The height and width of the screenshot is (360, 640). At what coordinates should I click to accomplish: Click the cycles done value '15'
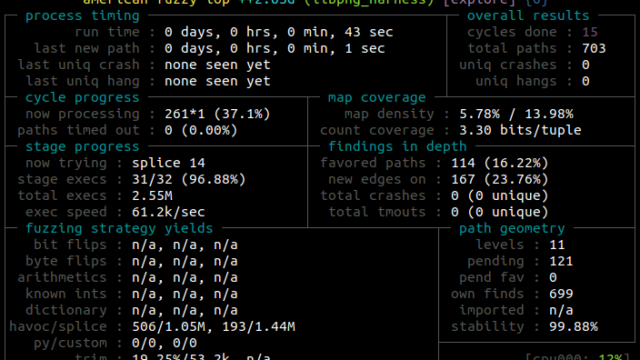pyautogui.click(x=590, y=32)
